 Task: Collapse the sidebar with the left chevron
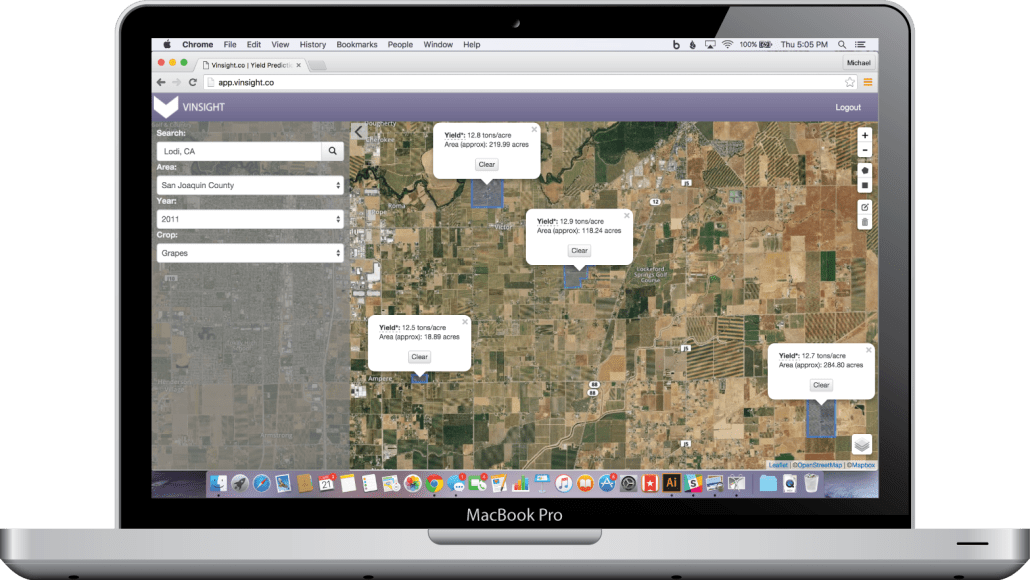point(359,131)
